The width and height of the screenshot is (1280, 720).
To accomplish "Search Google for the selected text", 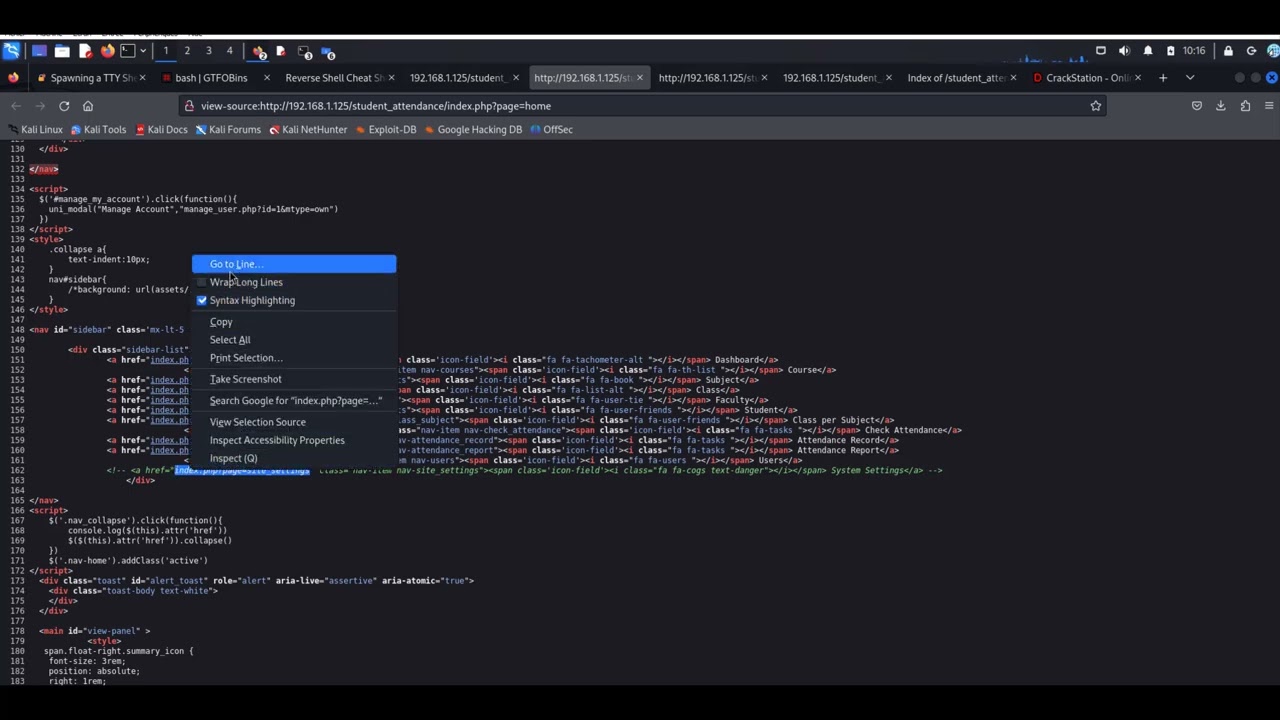I will pos(294,401).
